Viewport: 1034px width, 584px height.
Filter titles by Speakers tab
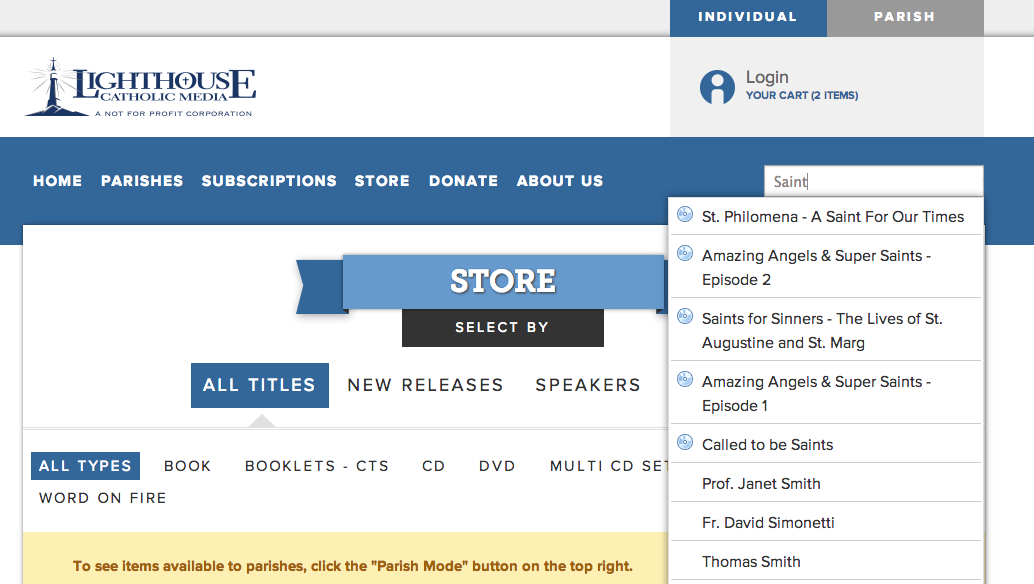point(588,385)
